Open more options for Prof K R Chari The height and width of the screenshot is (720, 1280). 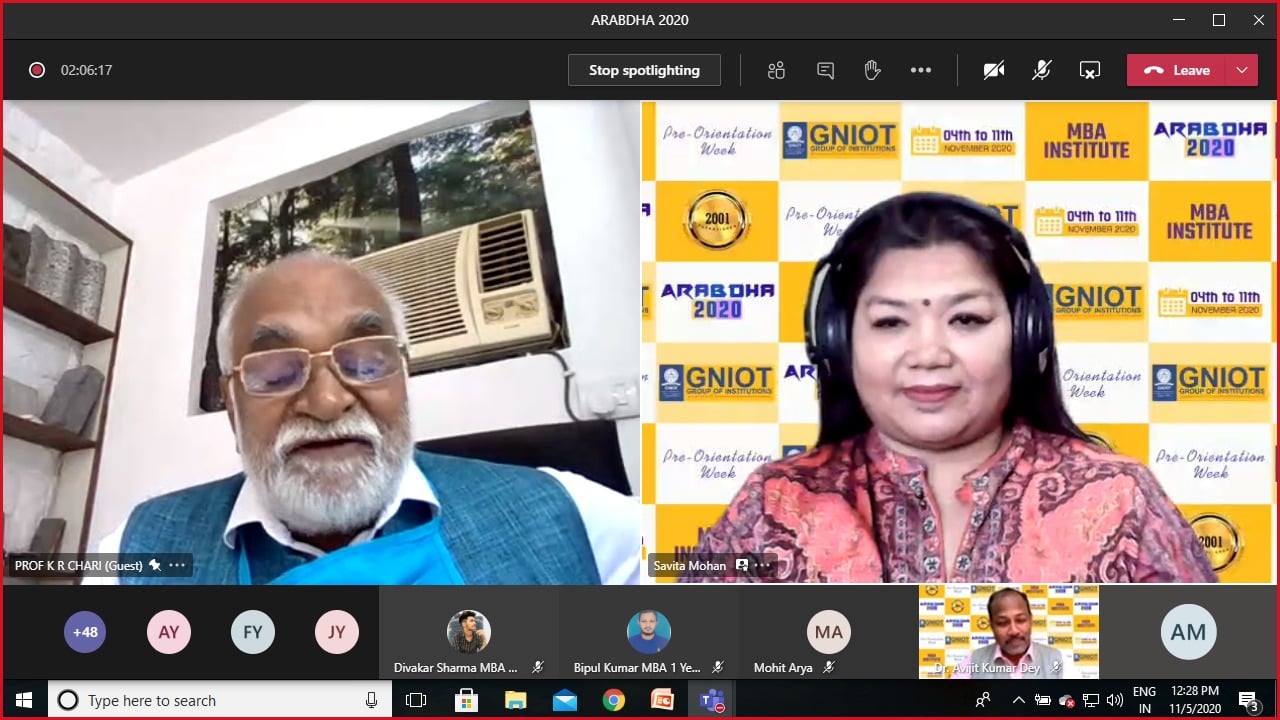click(177, 565)
